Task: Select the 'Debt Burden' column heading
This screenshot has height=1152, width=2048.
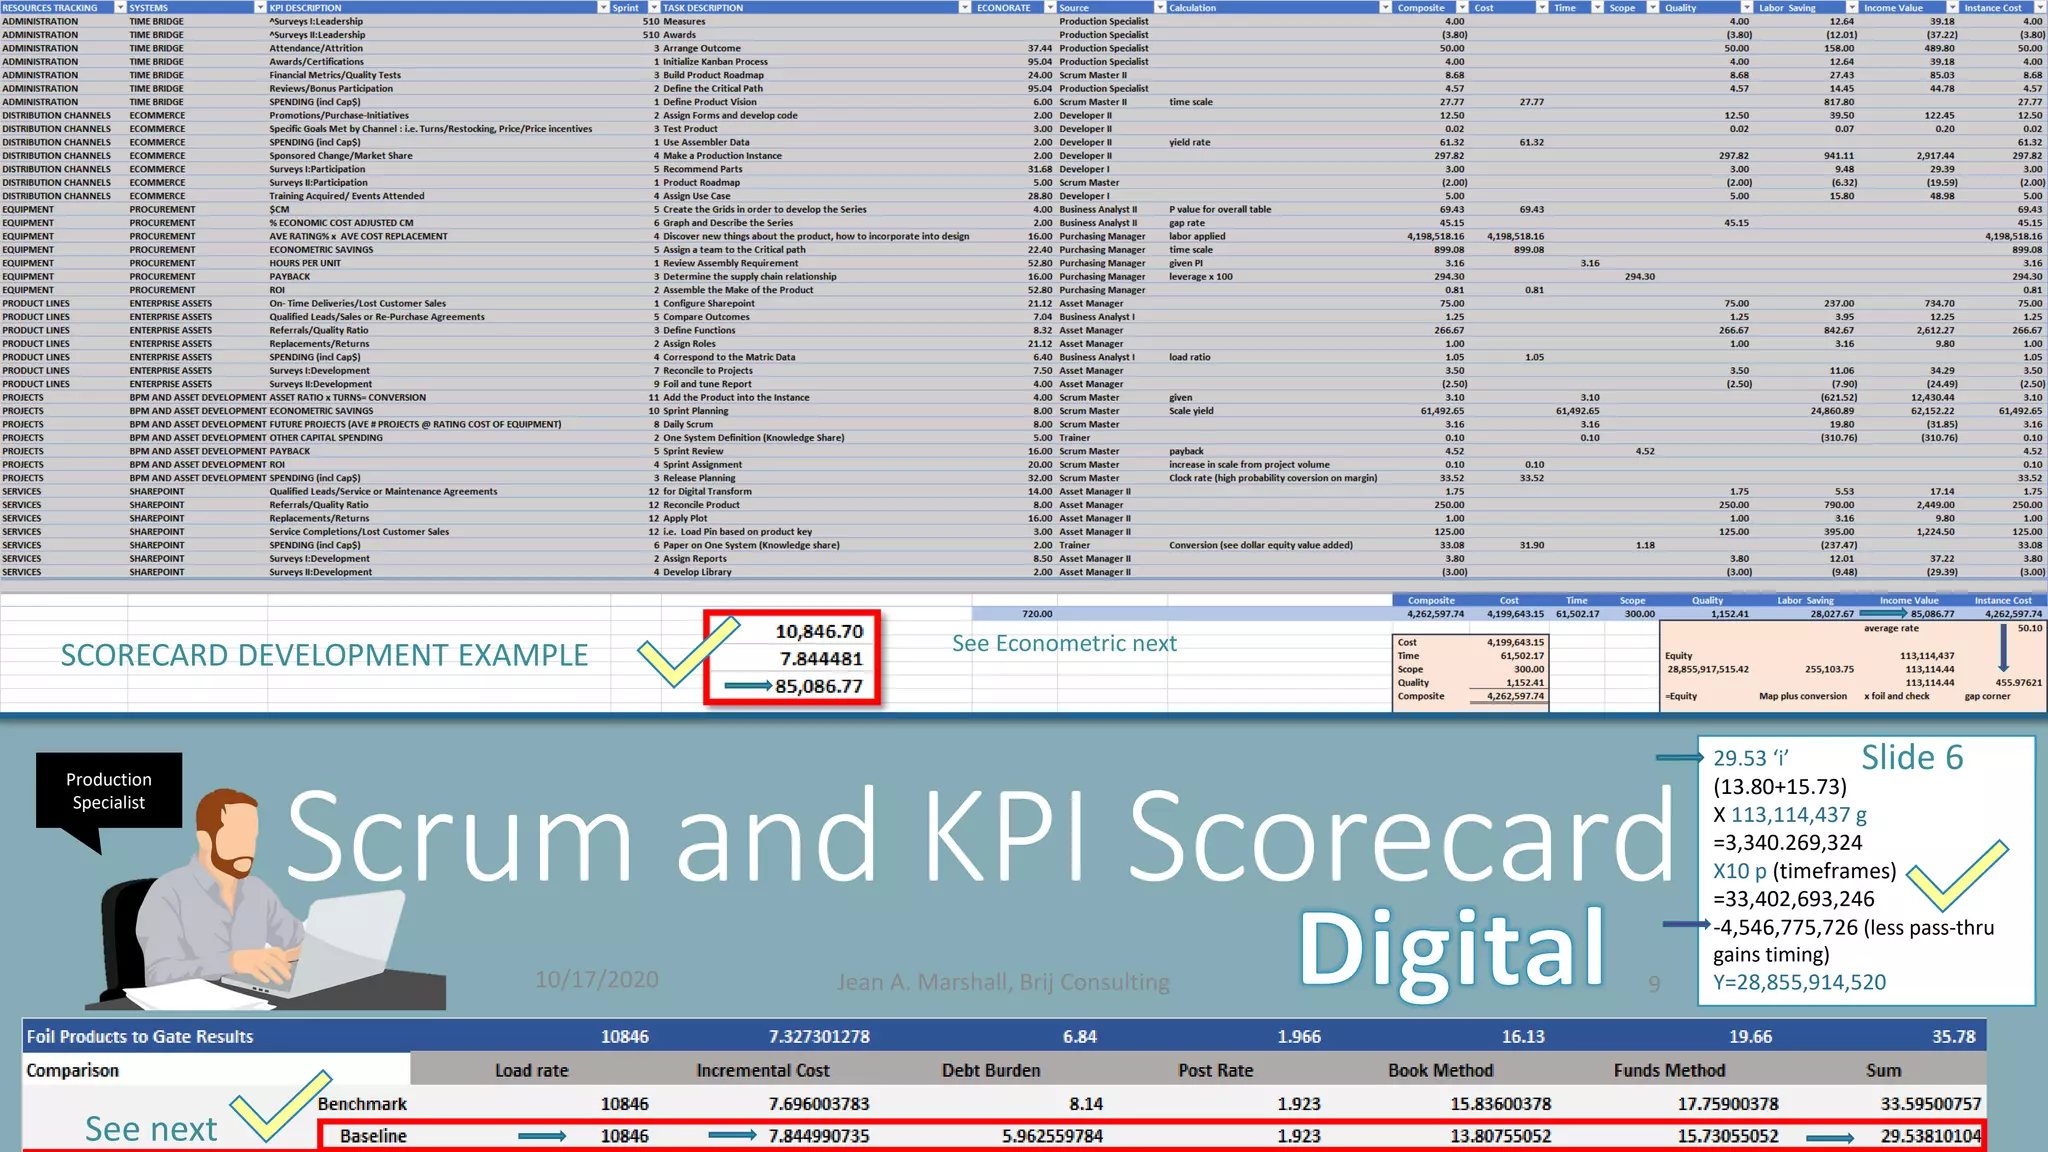Action: point(991,1071)
